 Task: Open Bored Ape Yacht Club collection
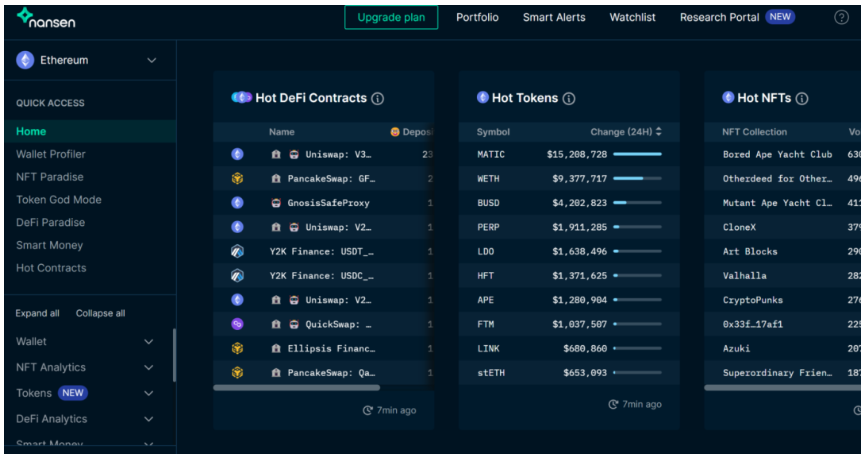pos(777,154)
